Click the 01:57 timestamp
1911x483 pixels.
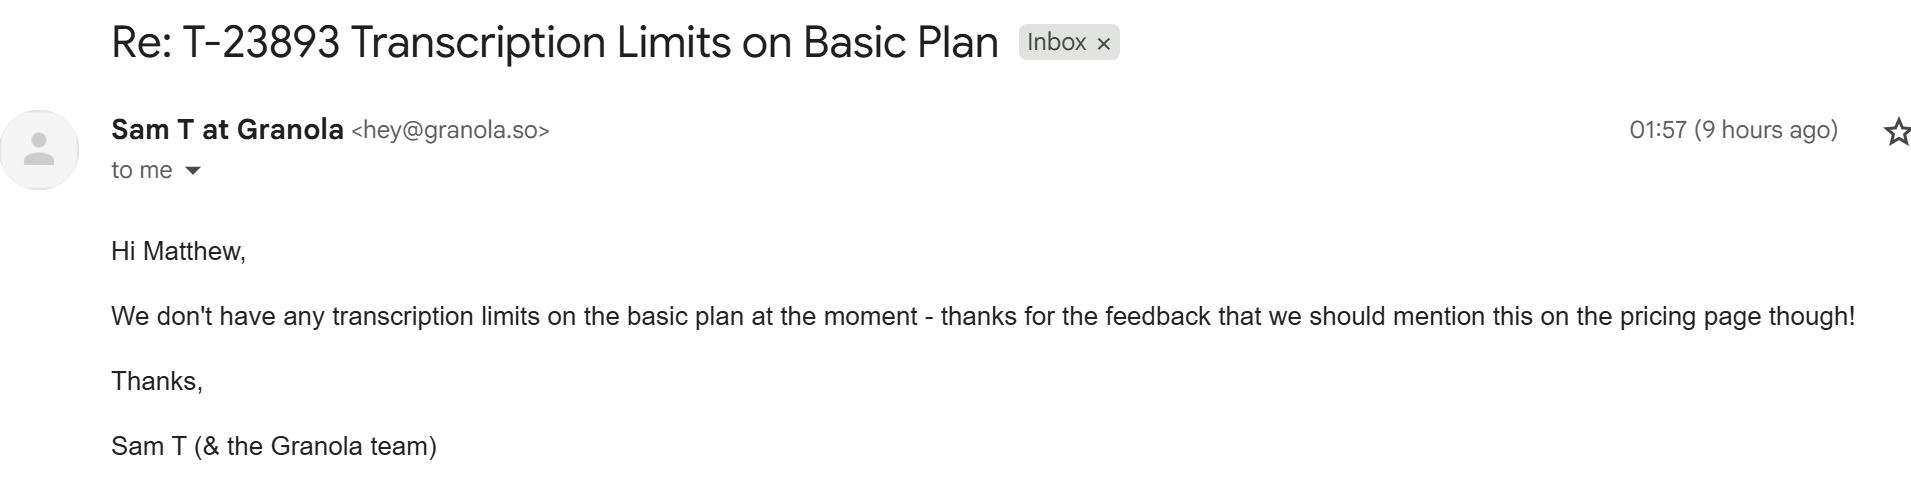tap(1657, 130)
